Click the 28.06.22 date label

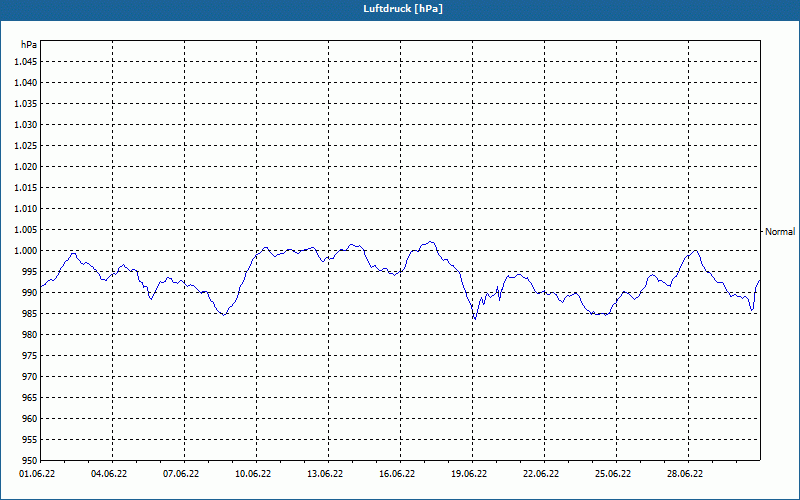pos(685,474)
